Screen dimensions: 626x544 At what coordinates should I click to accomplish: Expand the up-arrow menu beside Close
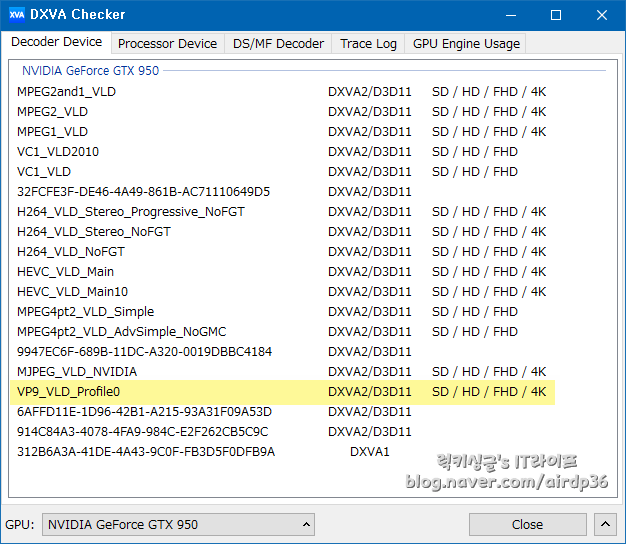point(605,524)
